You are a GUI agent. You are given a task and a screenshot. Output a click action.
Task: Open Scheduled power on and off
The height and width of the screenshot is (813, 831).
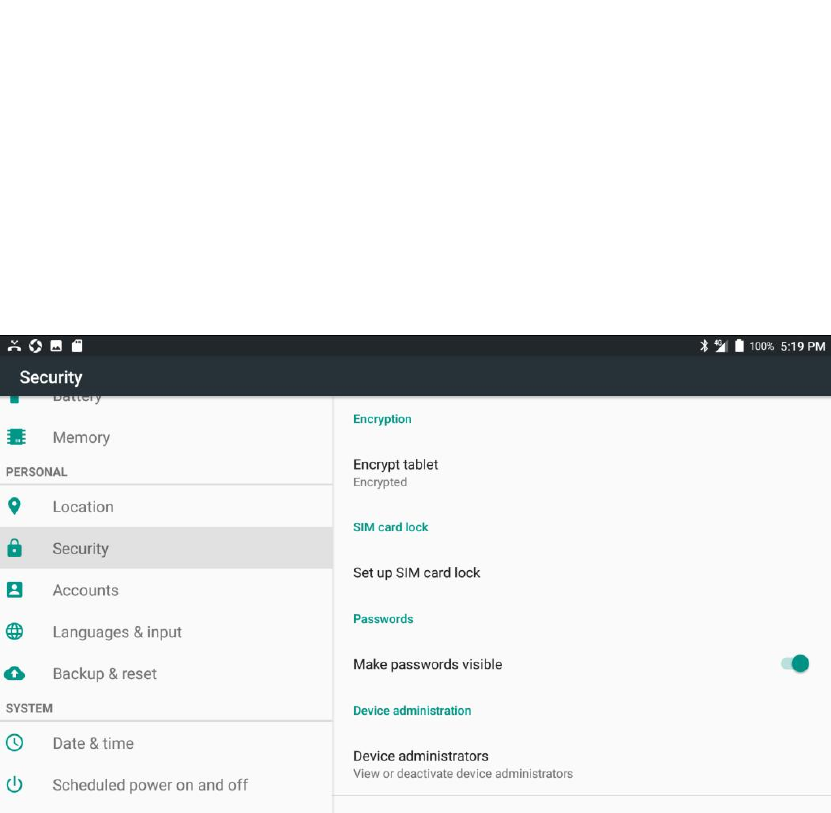click(x=166, y=784)
